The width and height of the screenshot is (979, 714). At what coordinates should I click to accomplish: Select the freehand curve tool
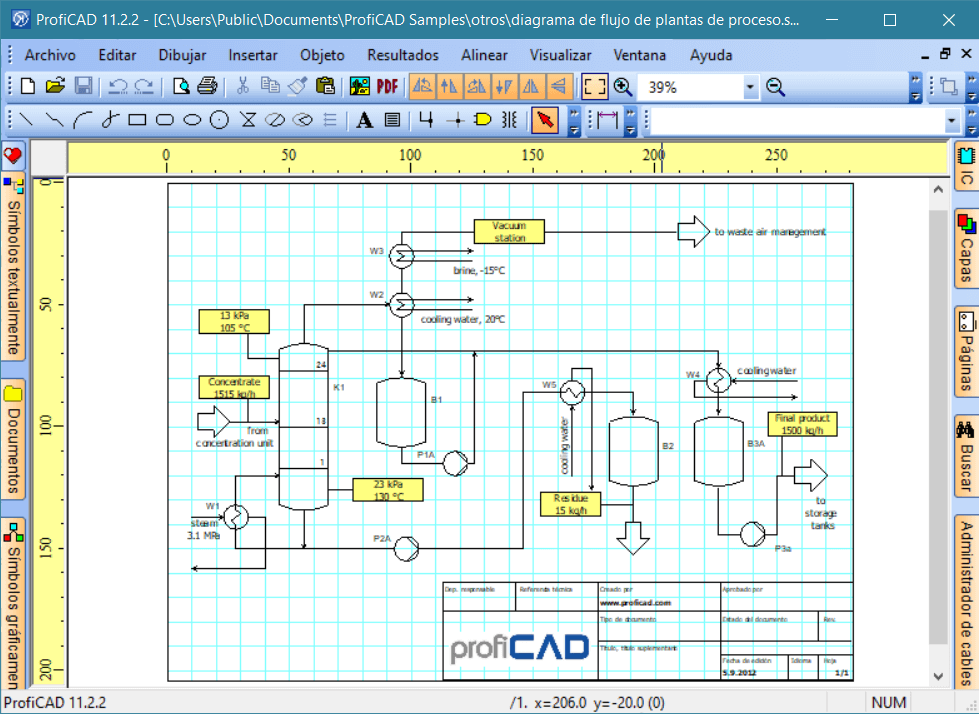pyautogui.click(x=110, y=119)
